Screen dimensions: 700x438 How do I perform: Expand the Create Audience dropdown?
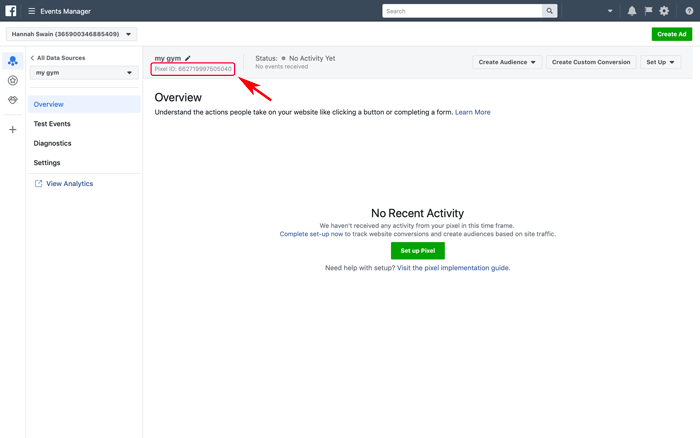(507, 62)
